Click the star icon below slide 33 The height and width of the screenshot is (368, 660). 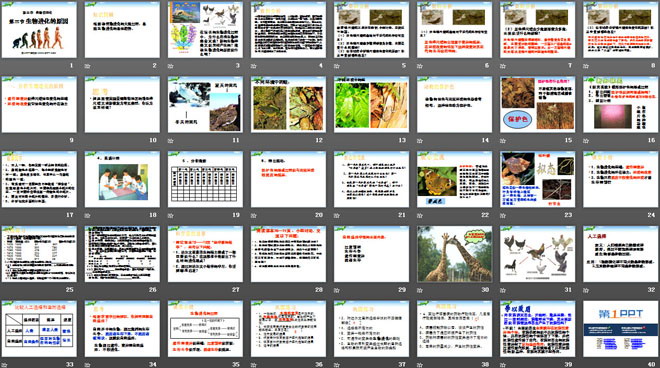(4, 365)
